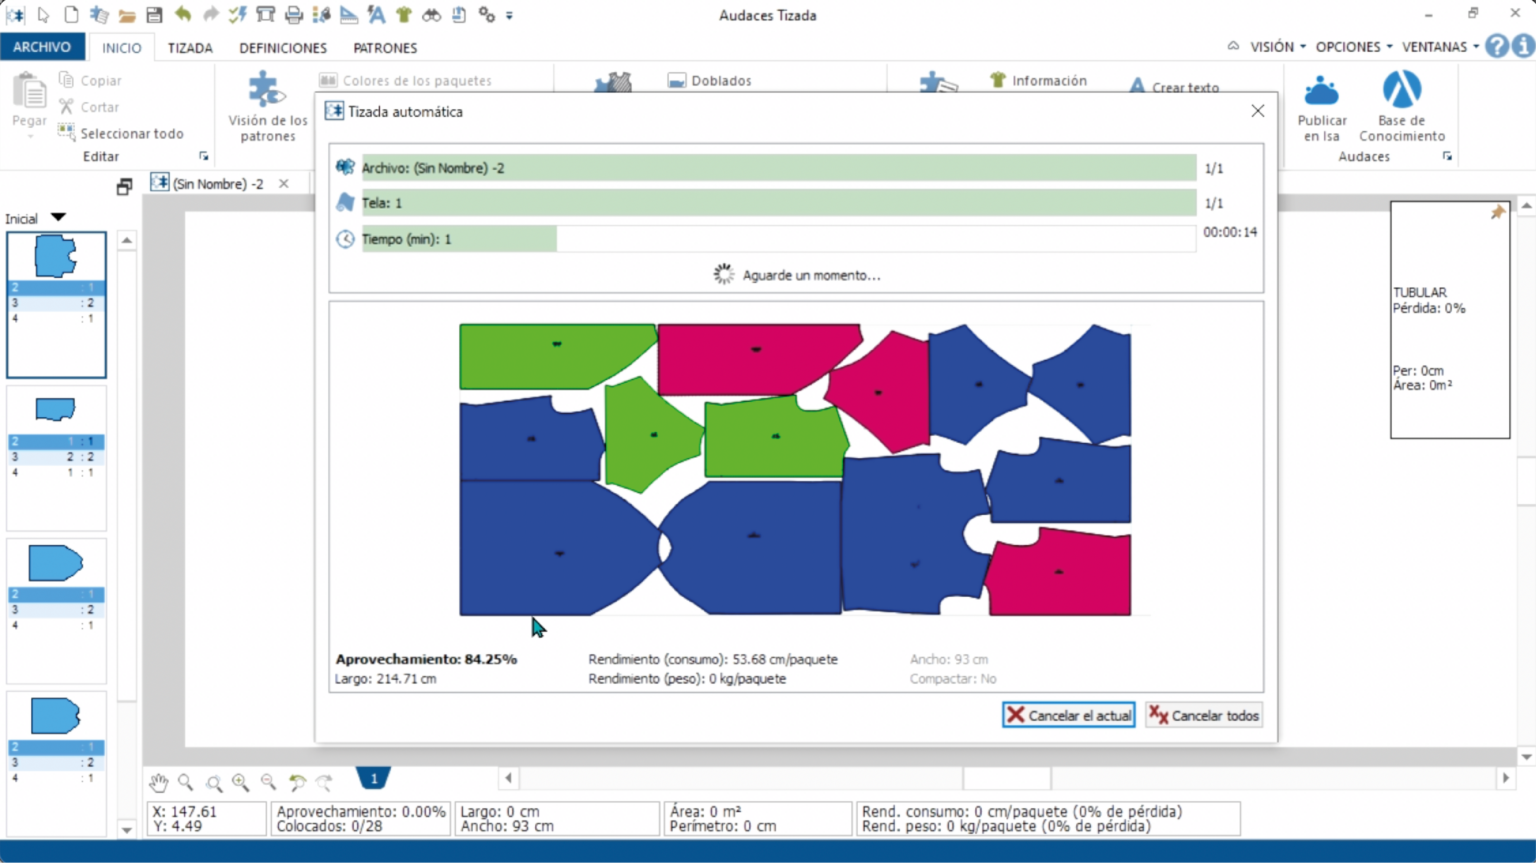1536x863 pixels.
Task: Click the Tiempo (min) progress bar
Action: pyautogui.click(x=779, y=239)
